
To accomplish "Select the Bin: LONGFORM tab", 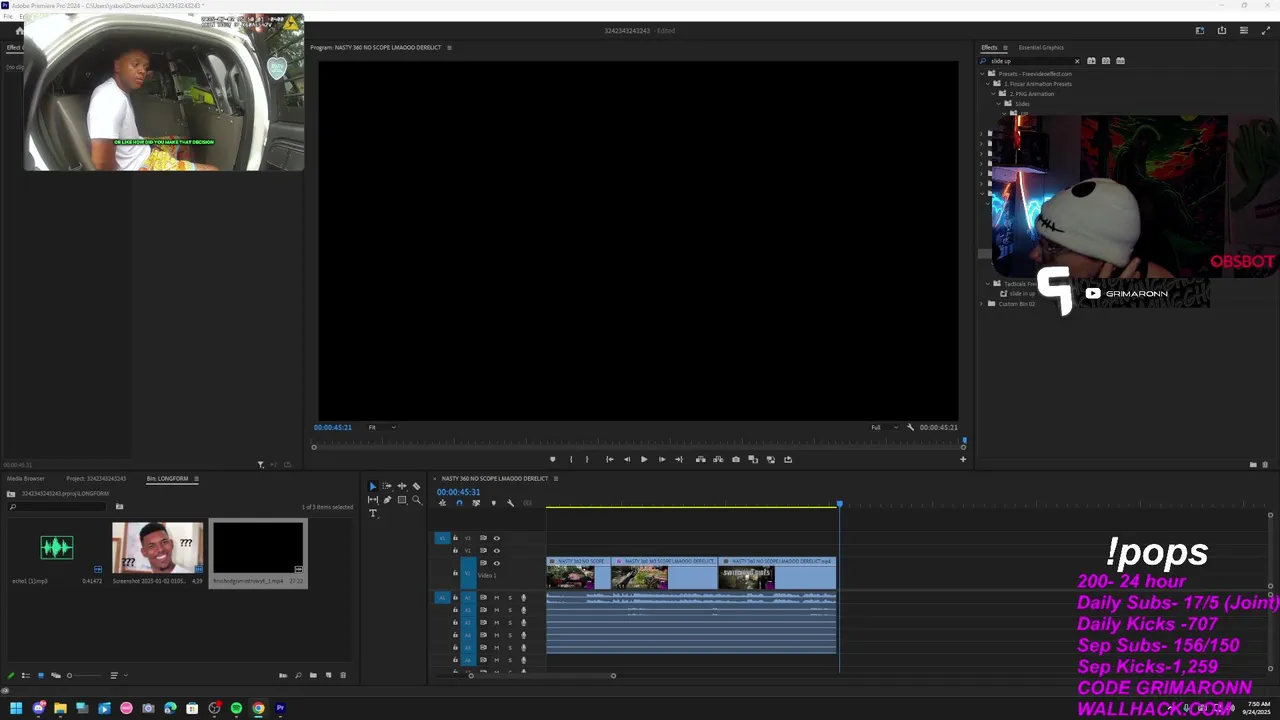I will point(167,478).
